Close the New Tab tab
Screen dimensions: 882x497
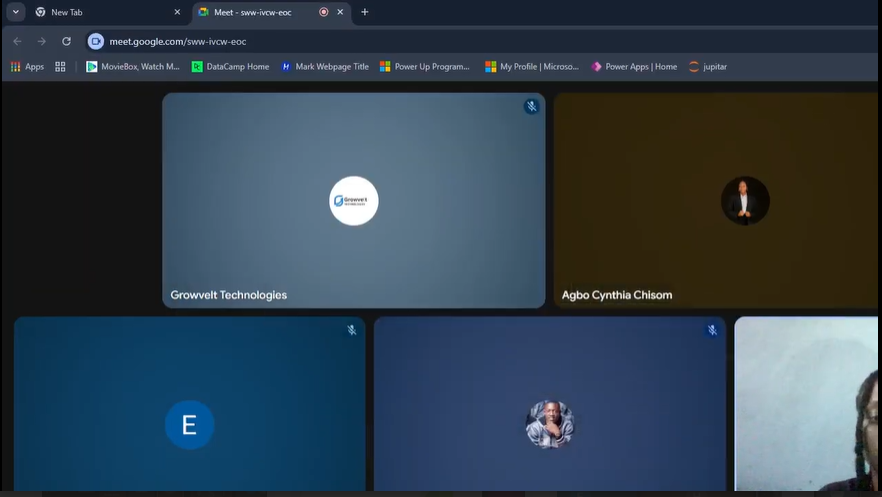point(177,12)
